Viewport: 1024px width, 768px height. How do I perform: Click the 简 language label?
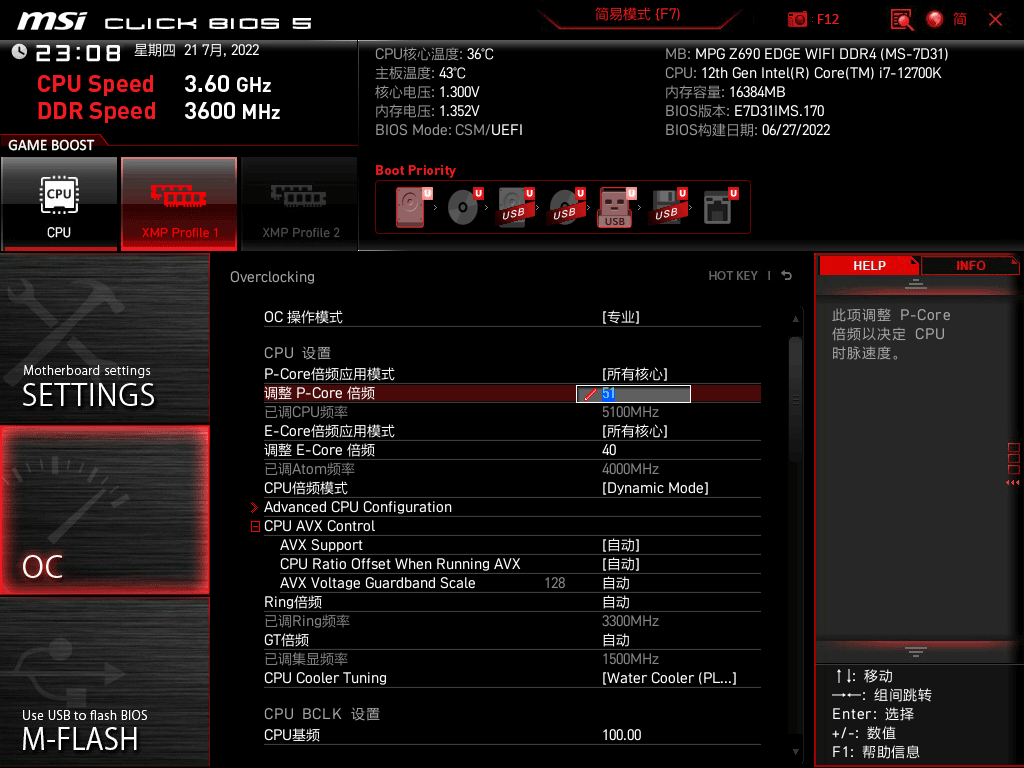(x=960, y=20)
